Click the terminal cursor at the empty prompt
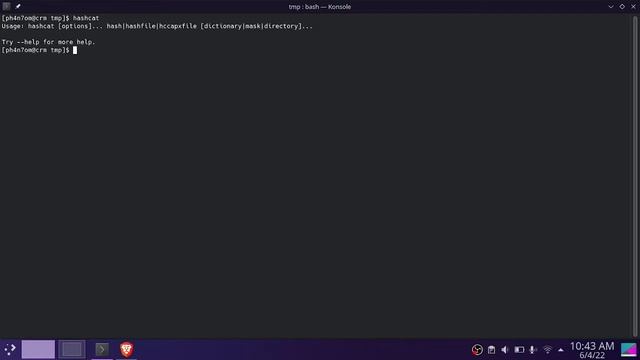Image resolution: width=640 pixels, height=360 pixels. (x=75, y=50)
